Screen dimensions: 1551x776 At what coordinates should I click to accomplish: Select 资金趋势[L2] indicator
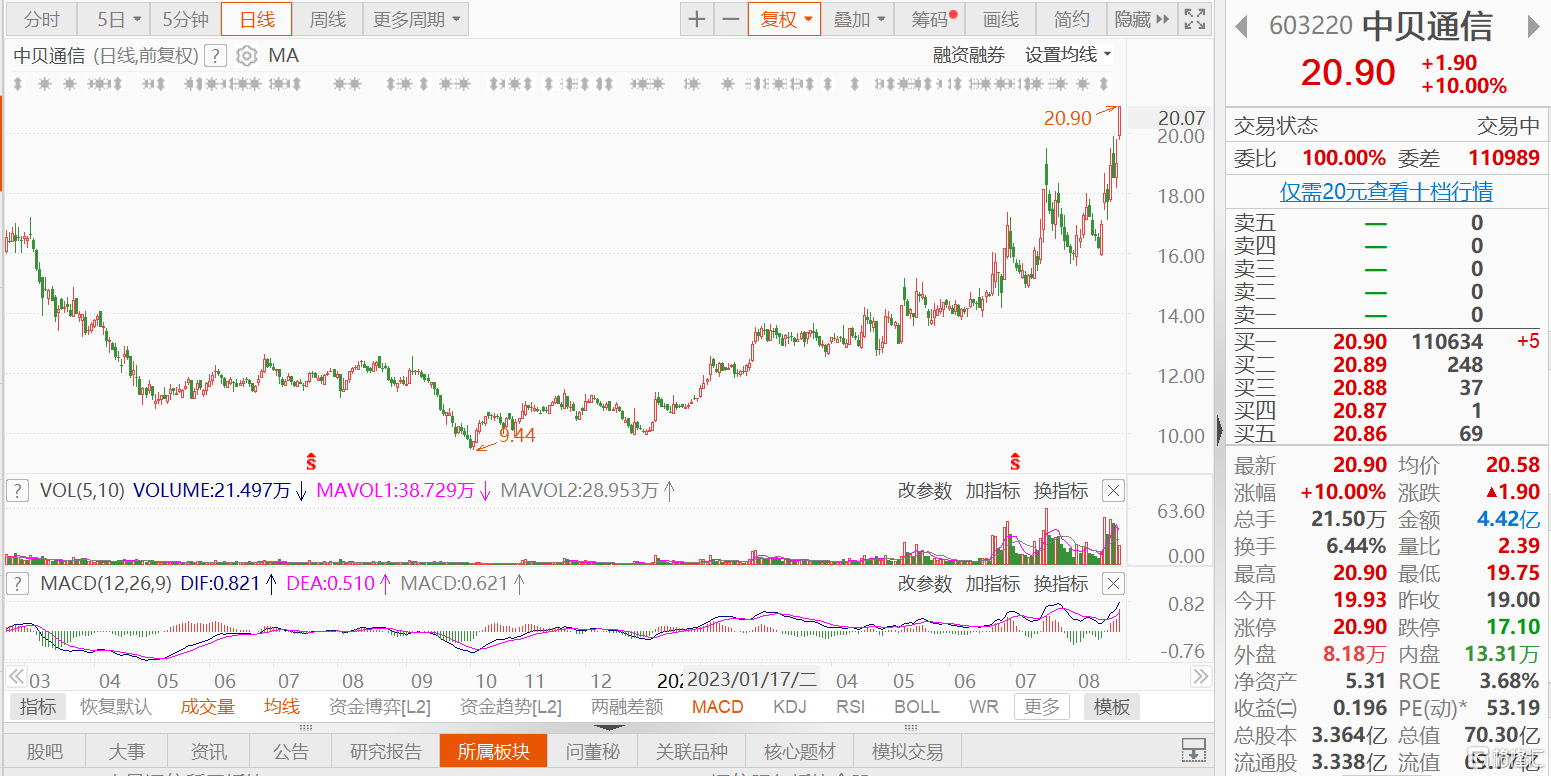[511, 707]
